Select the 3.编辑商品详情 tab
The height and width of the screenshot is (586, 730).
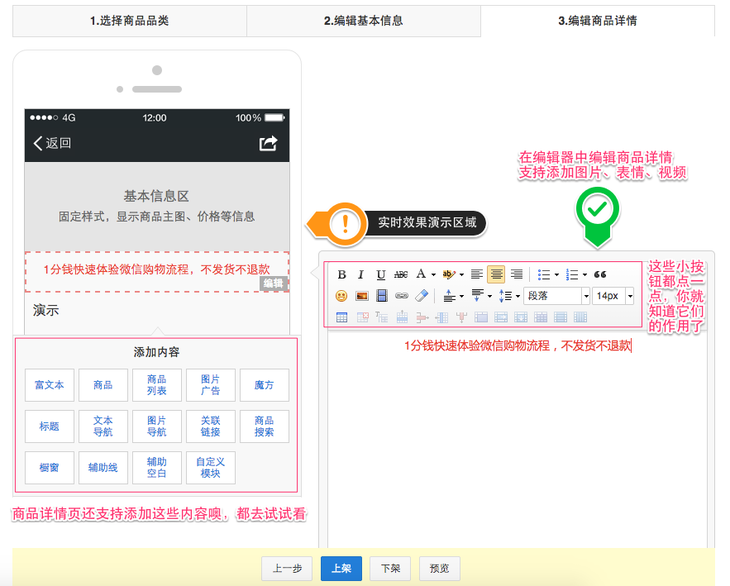point(598,21)
